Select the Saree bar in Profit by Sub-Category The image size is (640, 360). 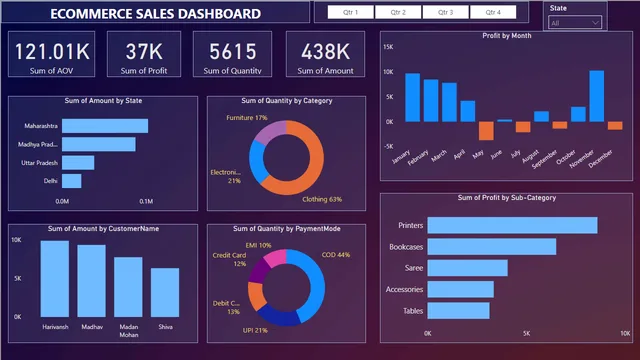[468, 268]
